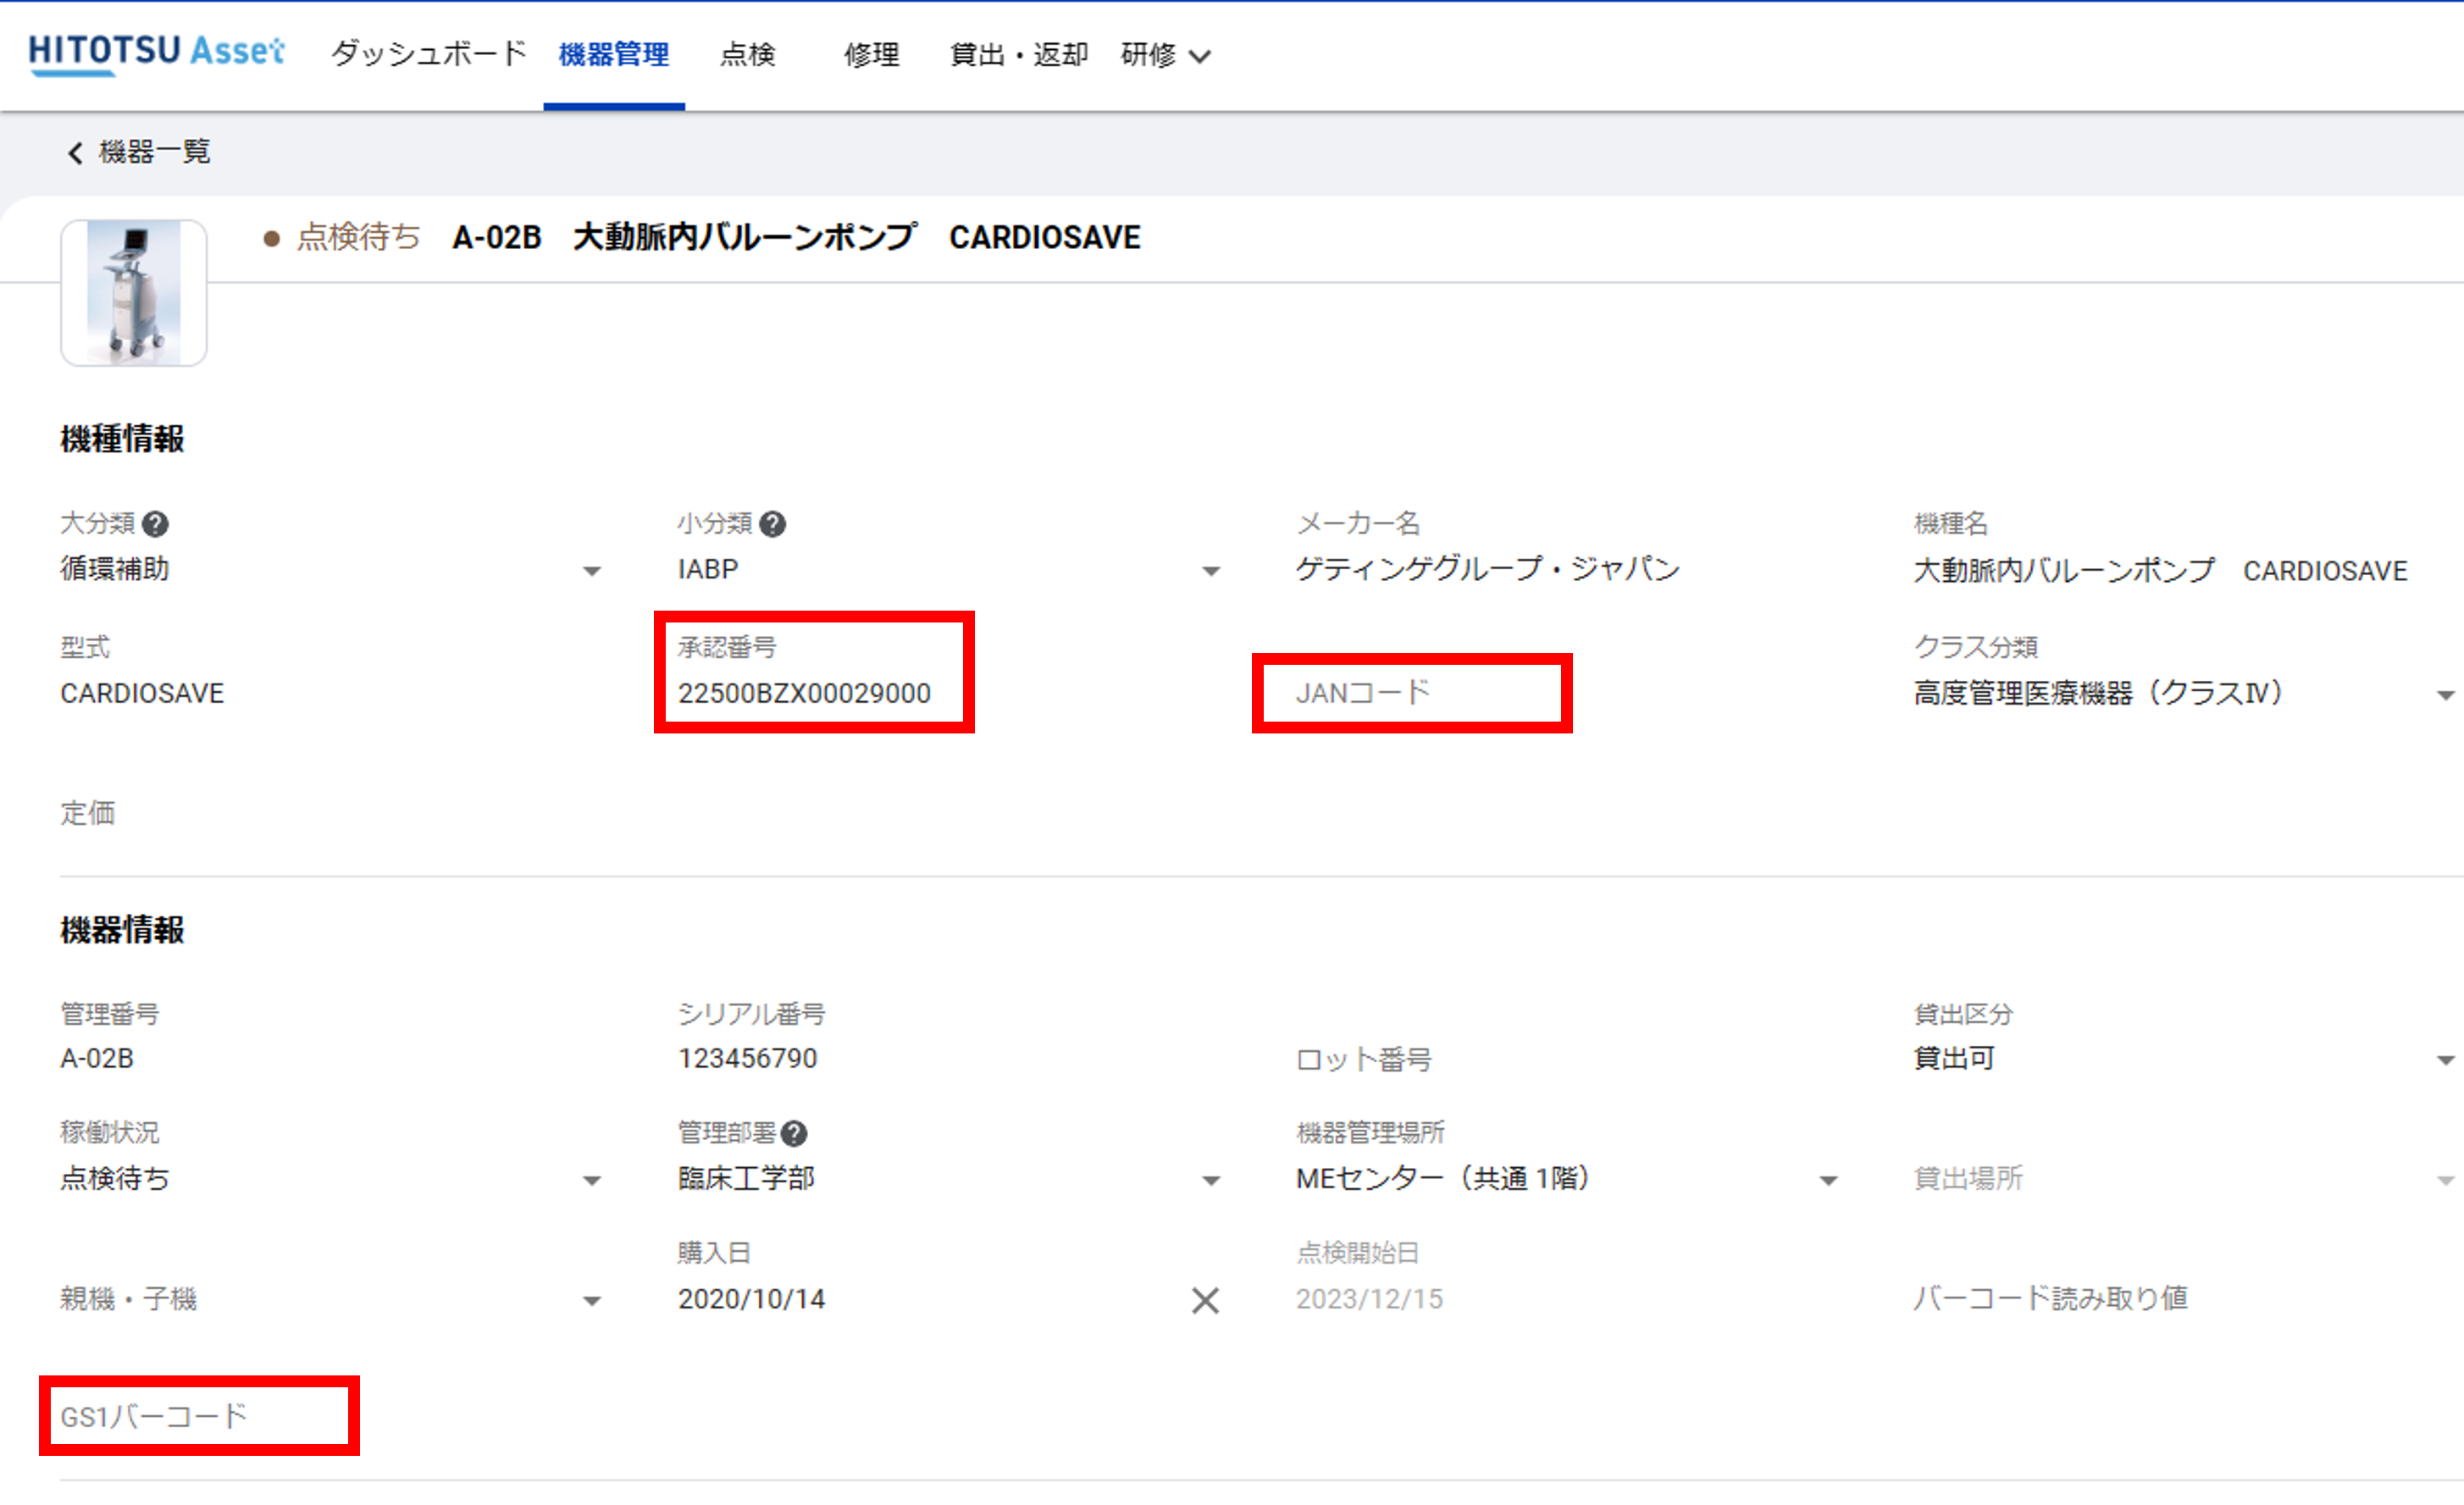Click the 定価 field
This screenshot has width=2464, height=1505.
point(332,813)
